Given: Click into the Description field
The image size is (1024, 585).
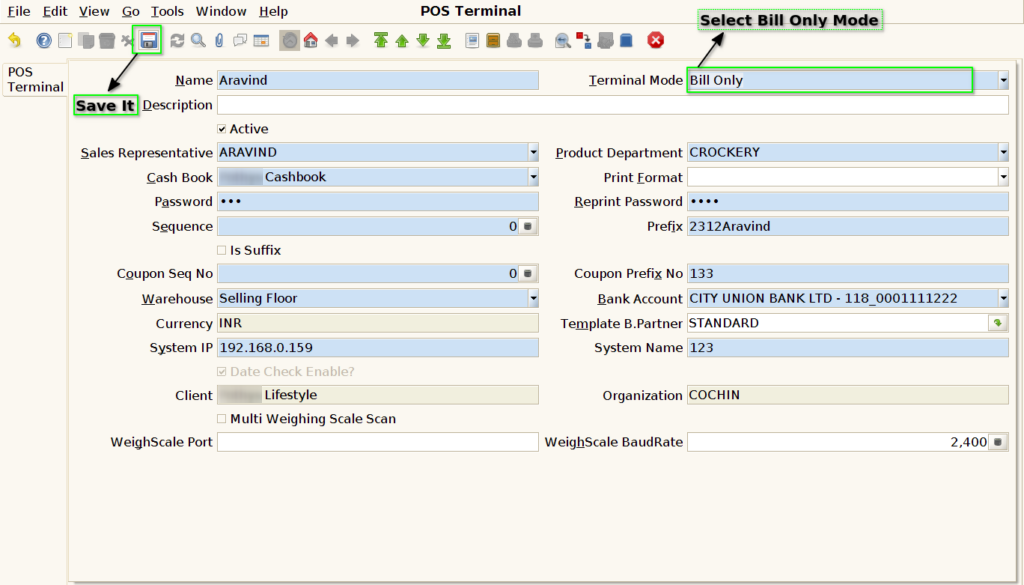Looking at the screenshot, I should (613, 105).
